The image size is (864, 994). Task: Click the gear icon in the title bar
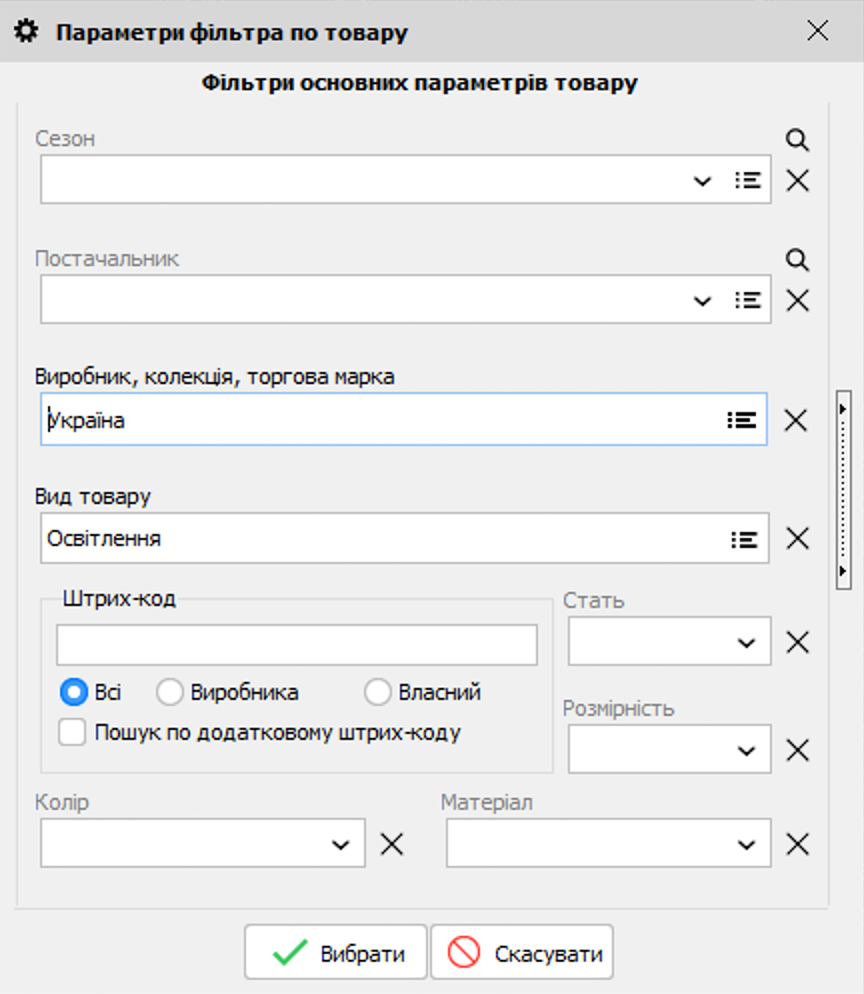coord(25,30)
